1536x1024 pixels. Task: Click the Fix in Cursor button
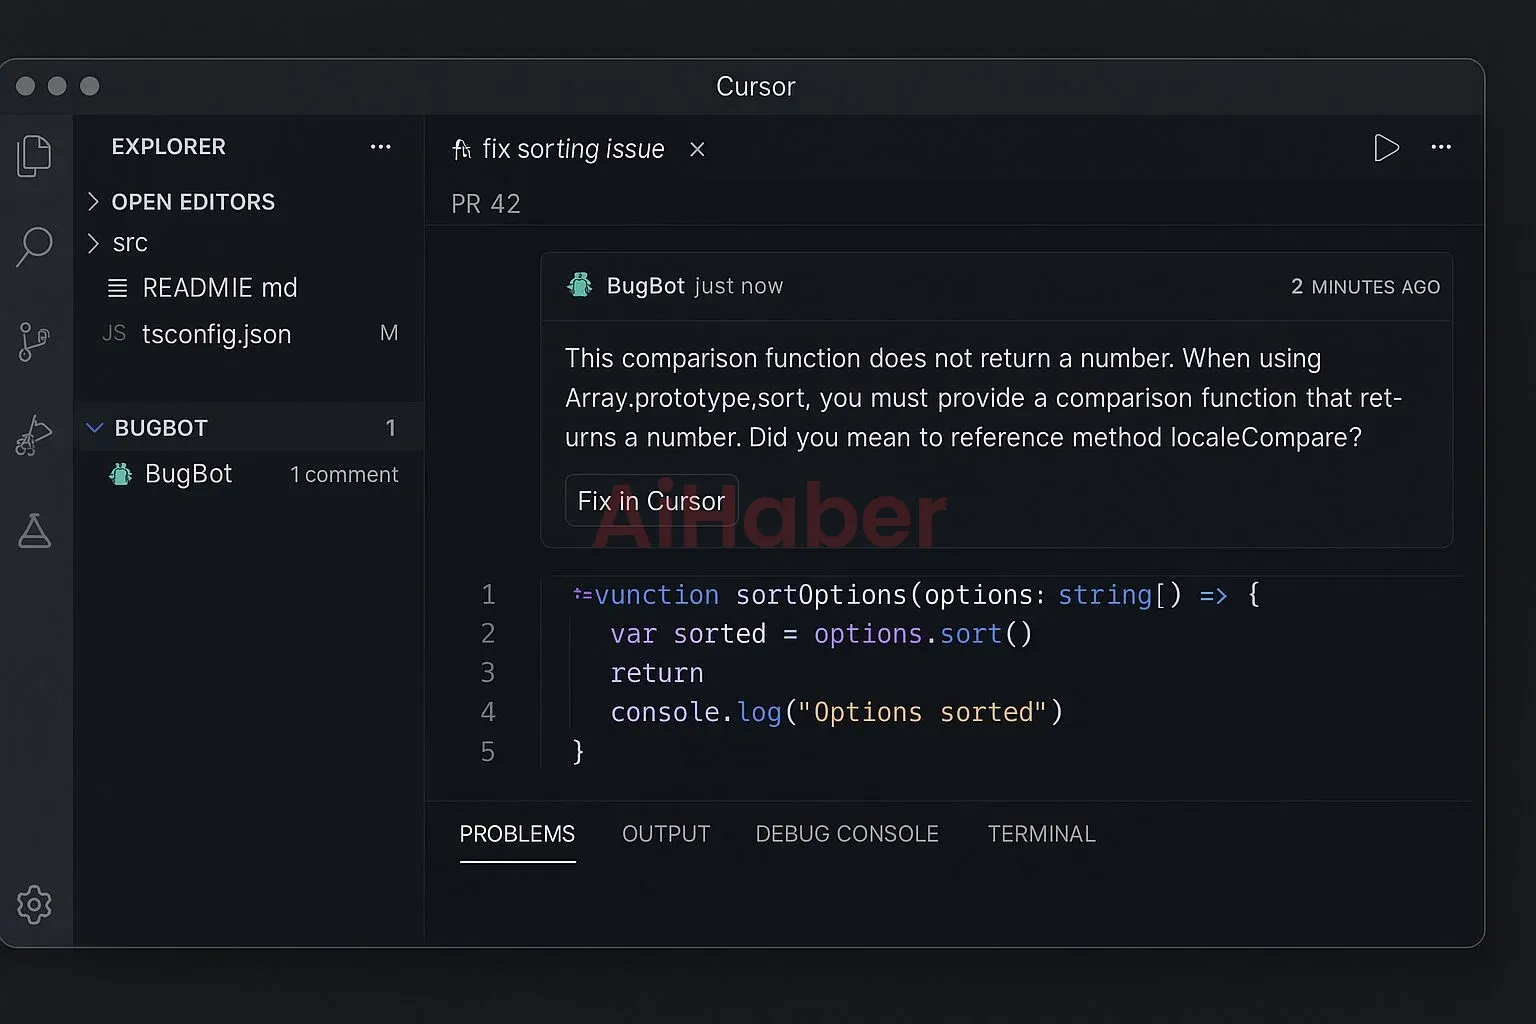pos(651,500)
